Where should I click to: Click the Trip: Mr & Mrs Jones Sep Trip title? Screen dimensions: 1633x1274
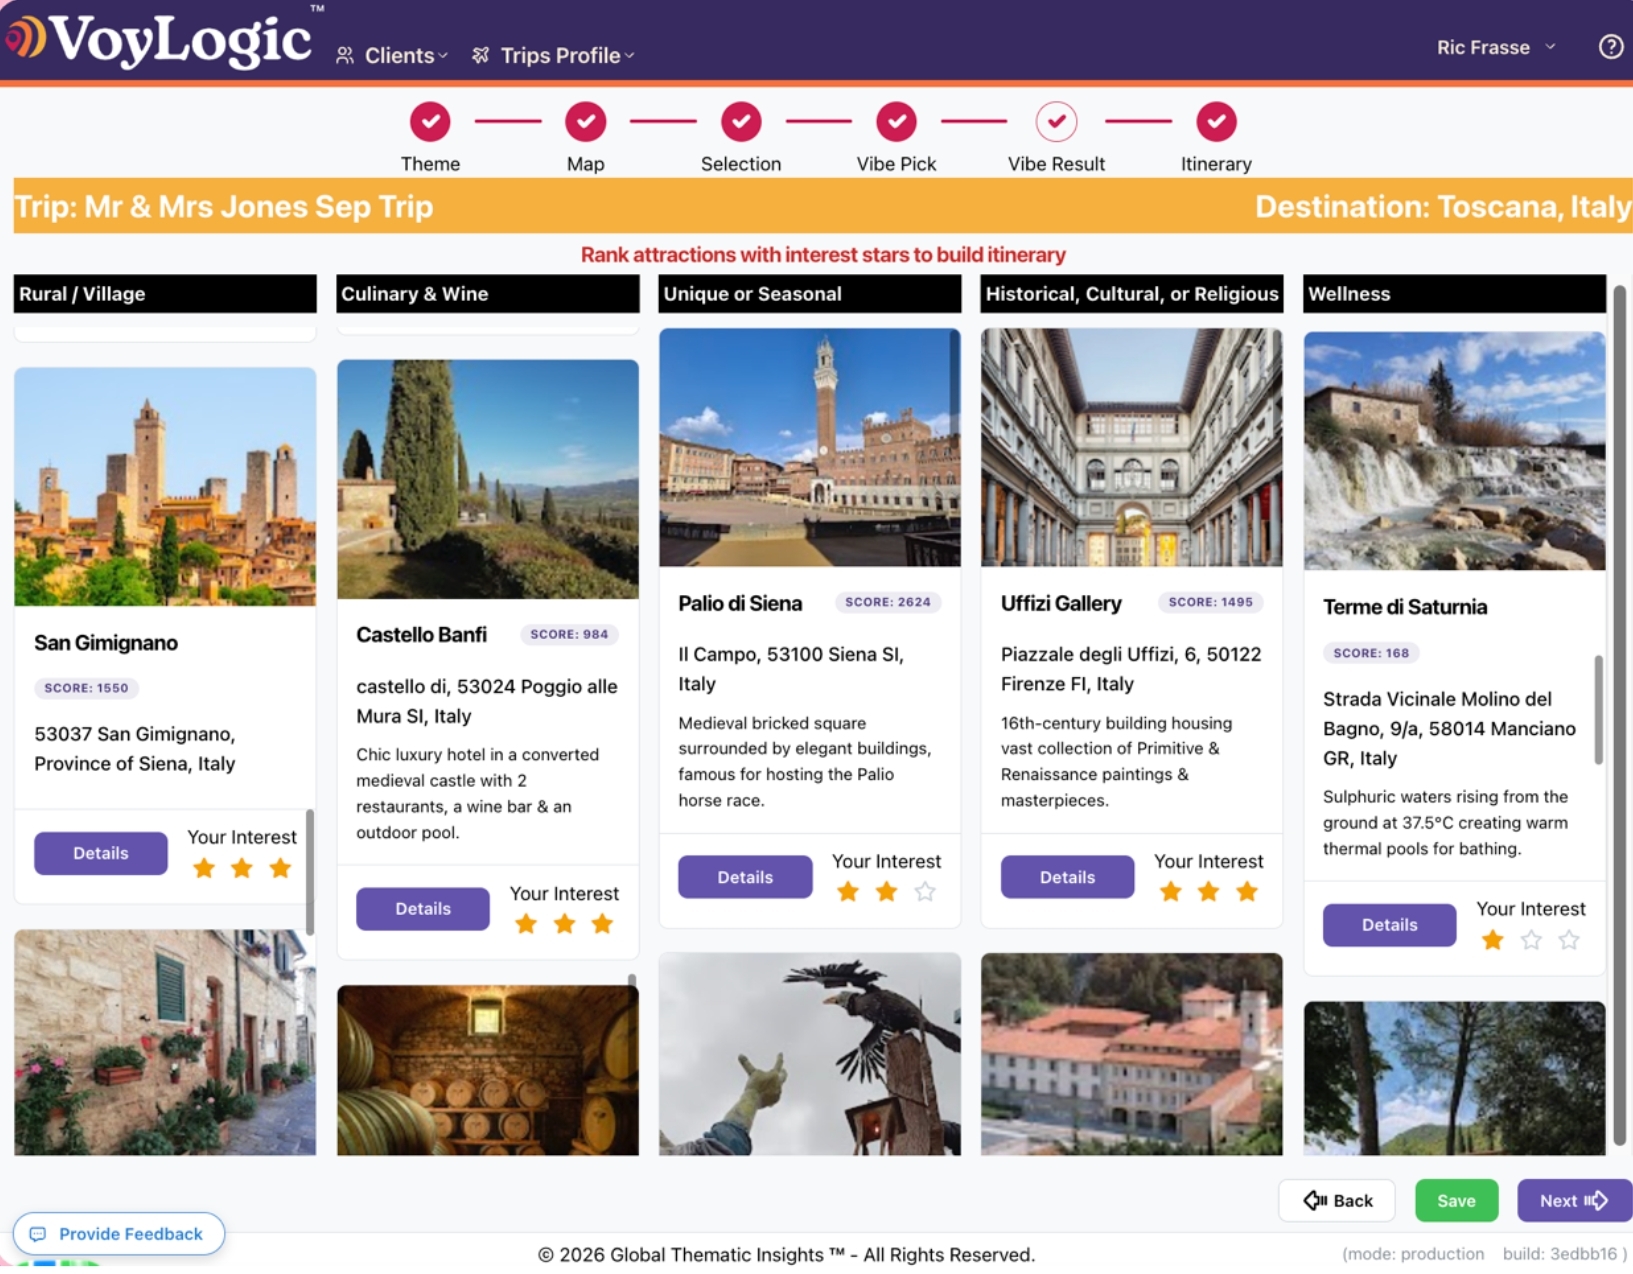224,206
